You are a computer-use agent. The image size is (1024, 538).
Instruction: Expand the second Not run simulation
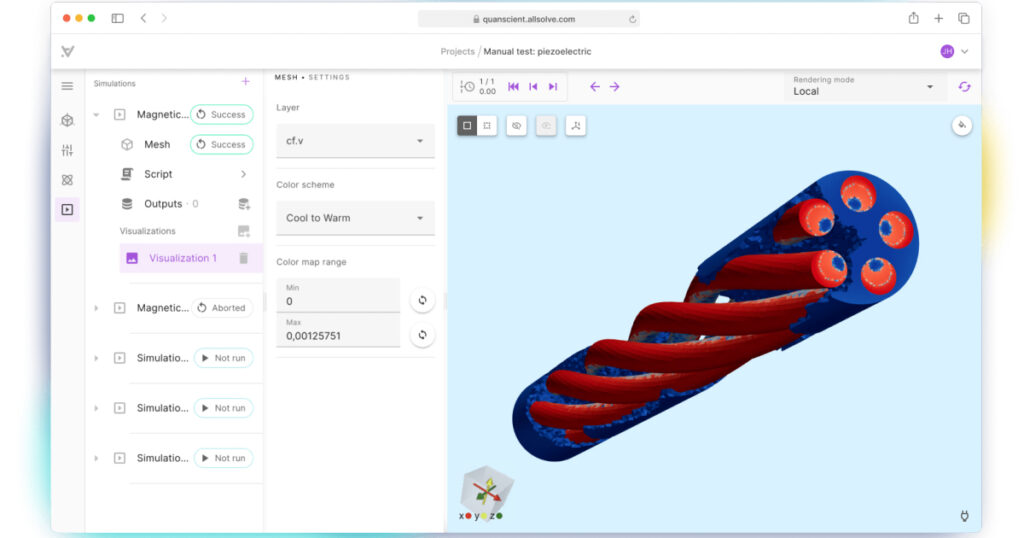coord(96,408)
